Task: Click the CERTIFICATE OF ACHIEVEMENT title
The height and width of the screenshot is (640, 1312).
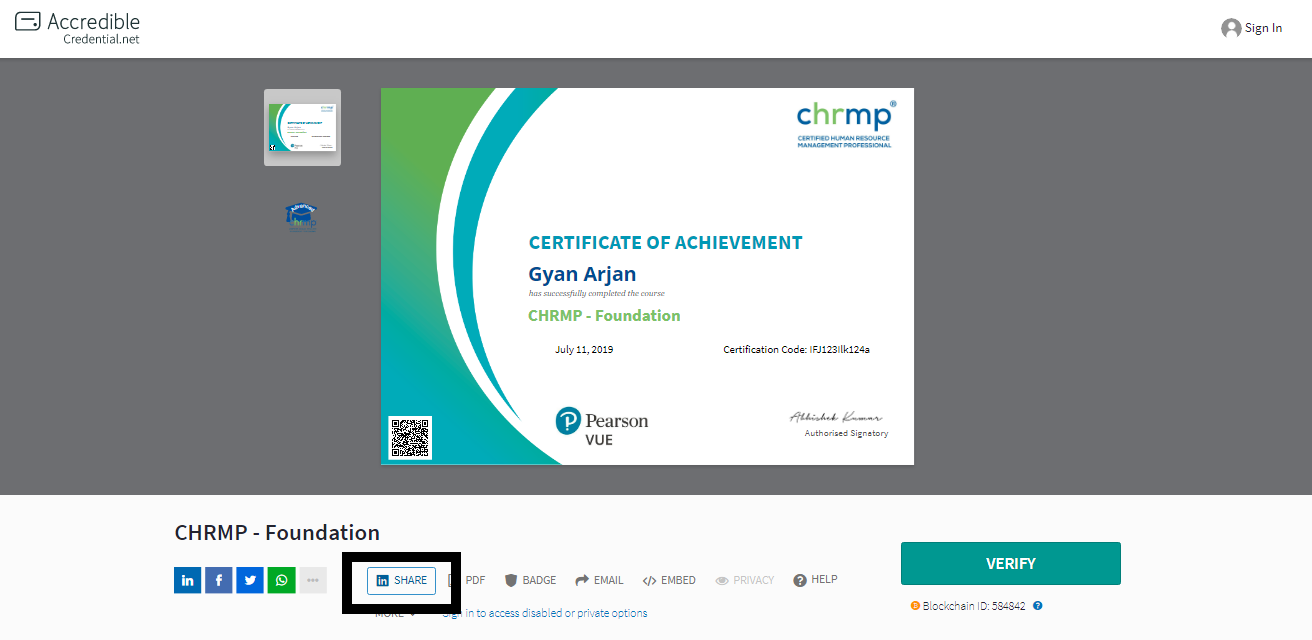Action: tap(665, 243)
